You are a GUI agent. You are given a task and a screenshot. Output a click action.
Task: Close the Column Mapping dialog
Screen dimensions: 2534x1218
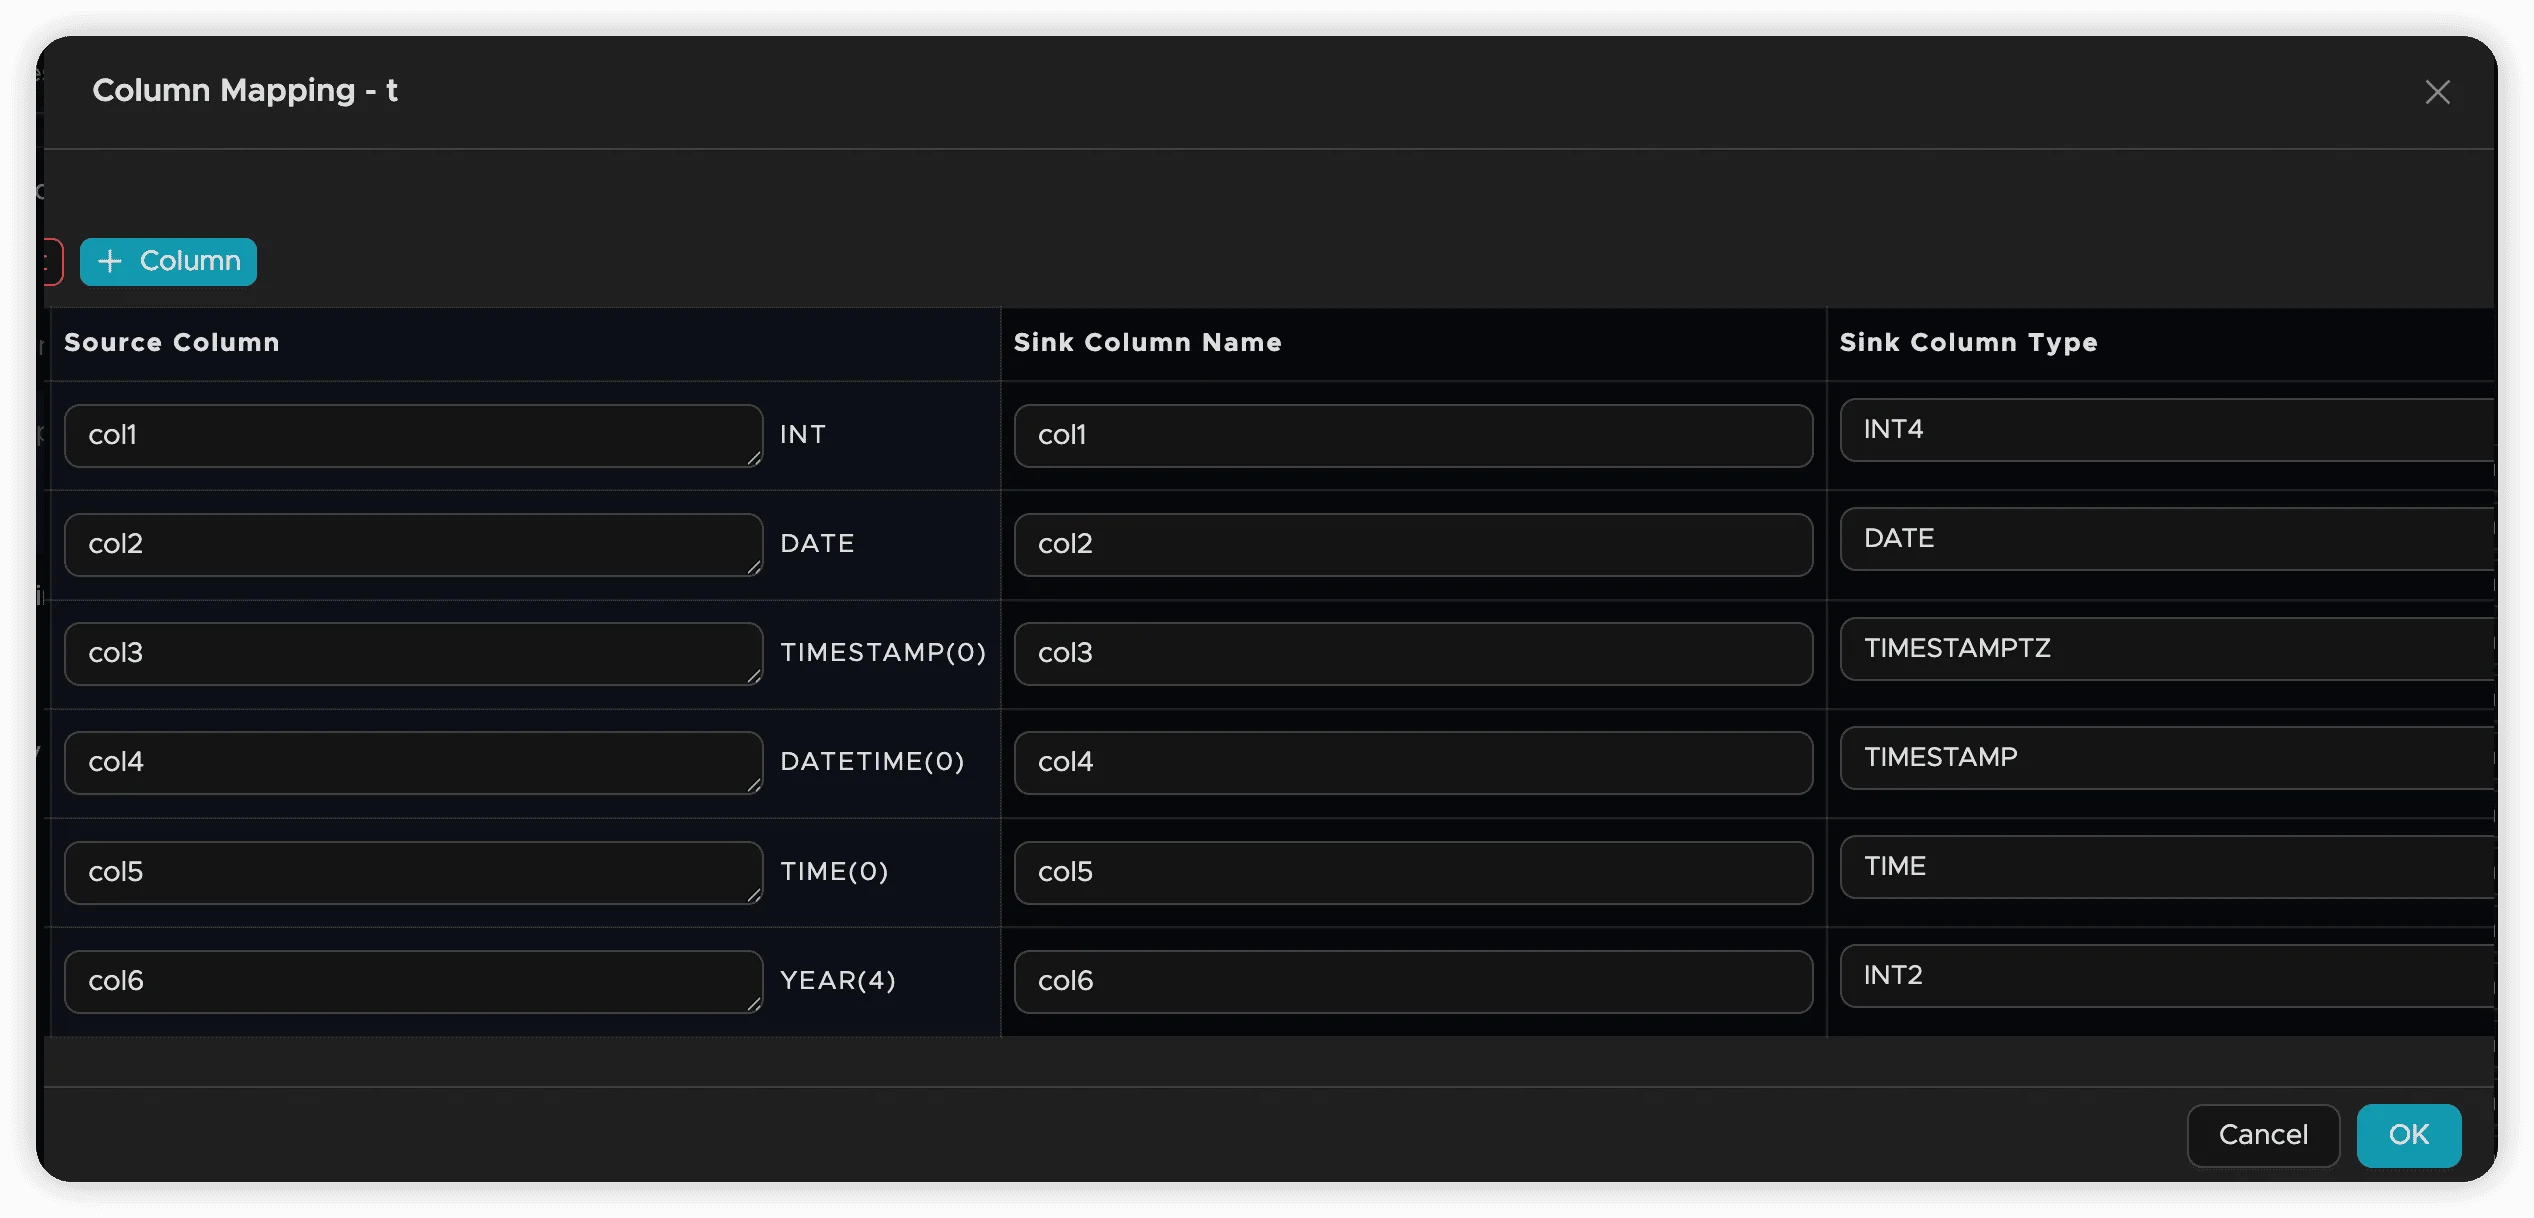[2437, 92]
